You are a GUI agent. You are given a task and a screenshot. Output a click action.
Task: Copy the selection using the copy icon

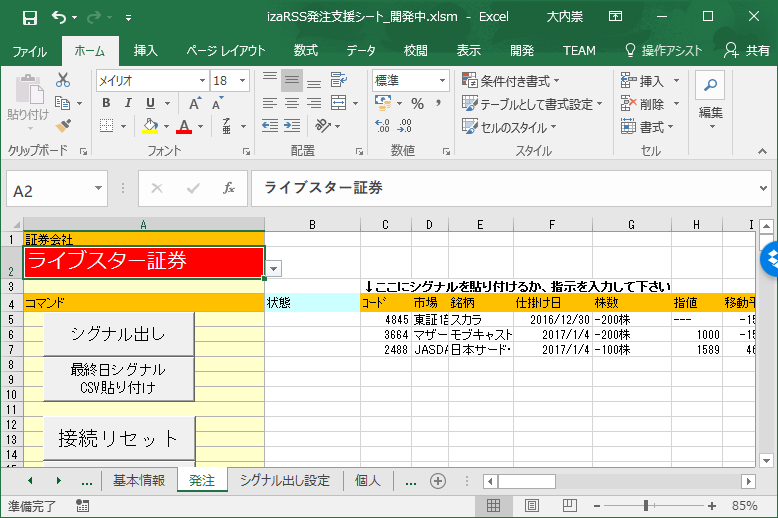tap(63, 103)
